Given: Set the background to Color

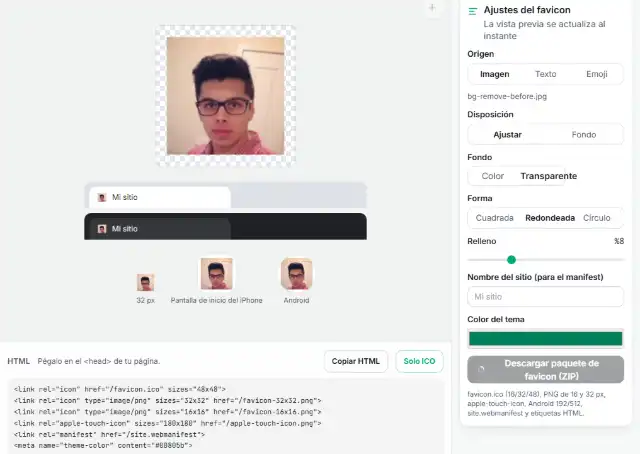Looking at the screenshot, I should coord(493,176).
